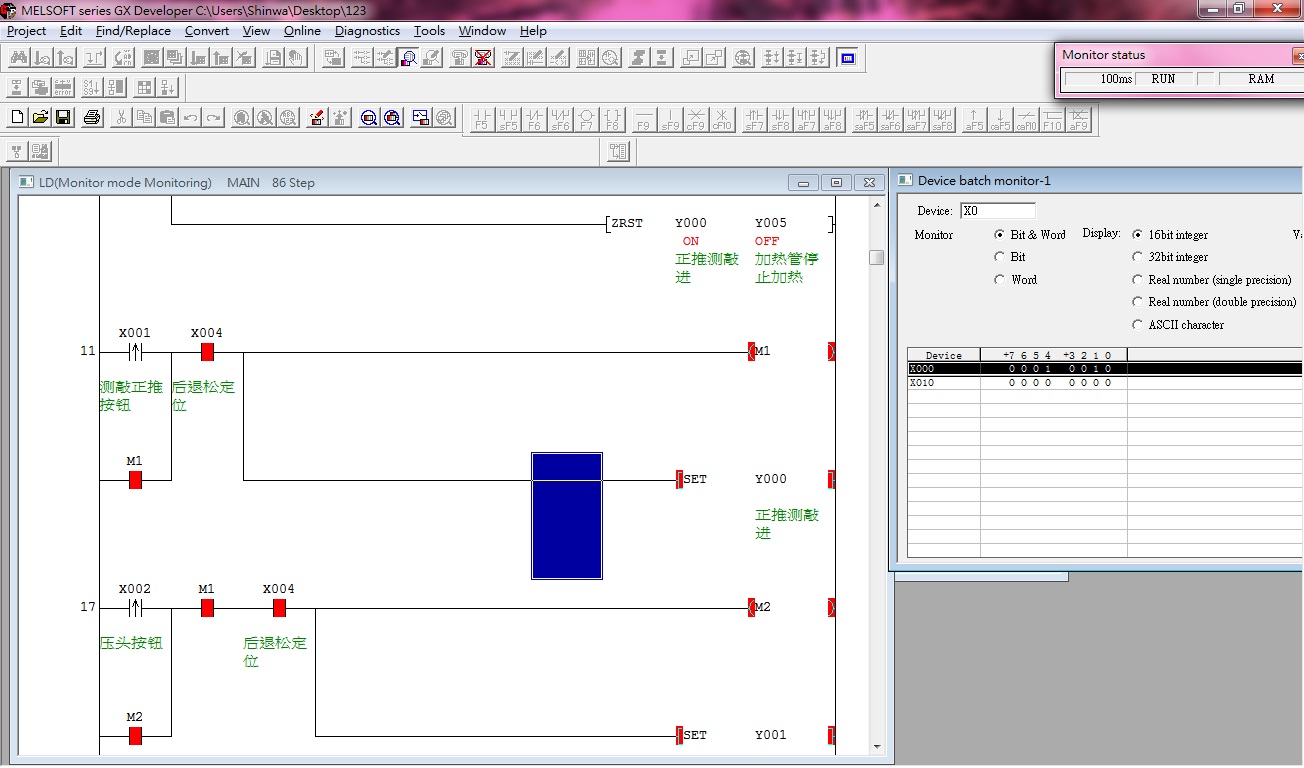Click the Print icon
1304x768 pixels.
coord(92,118)
